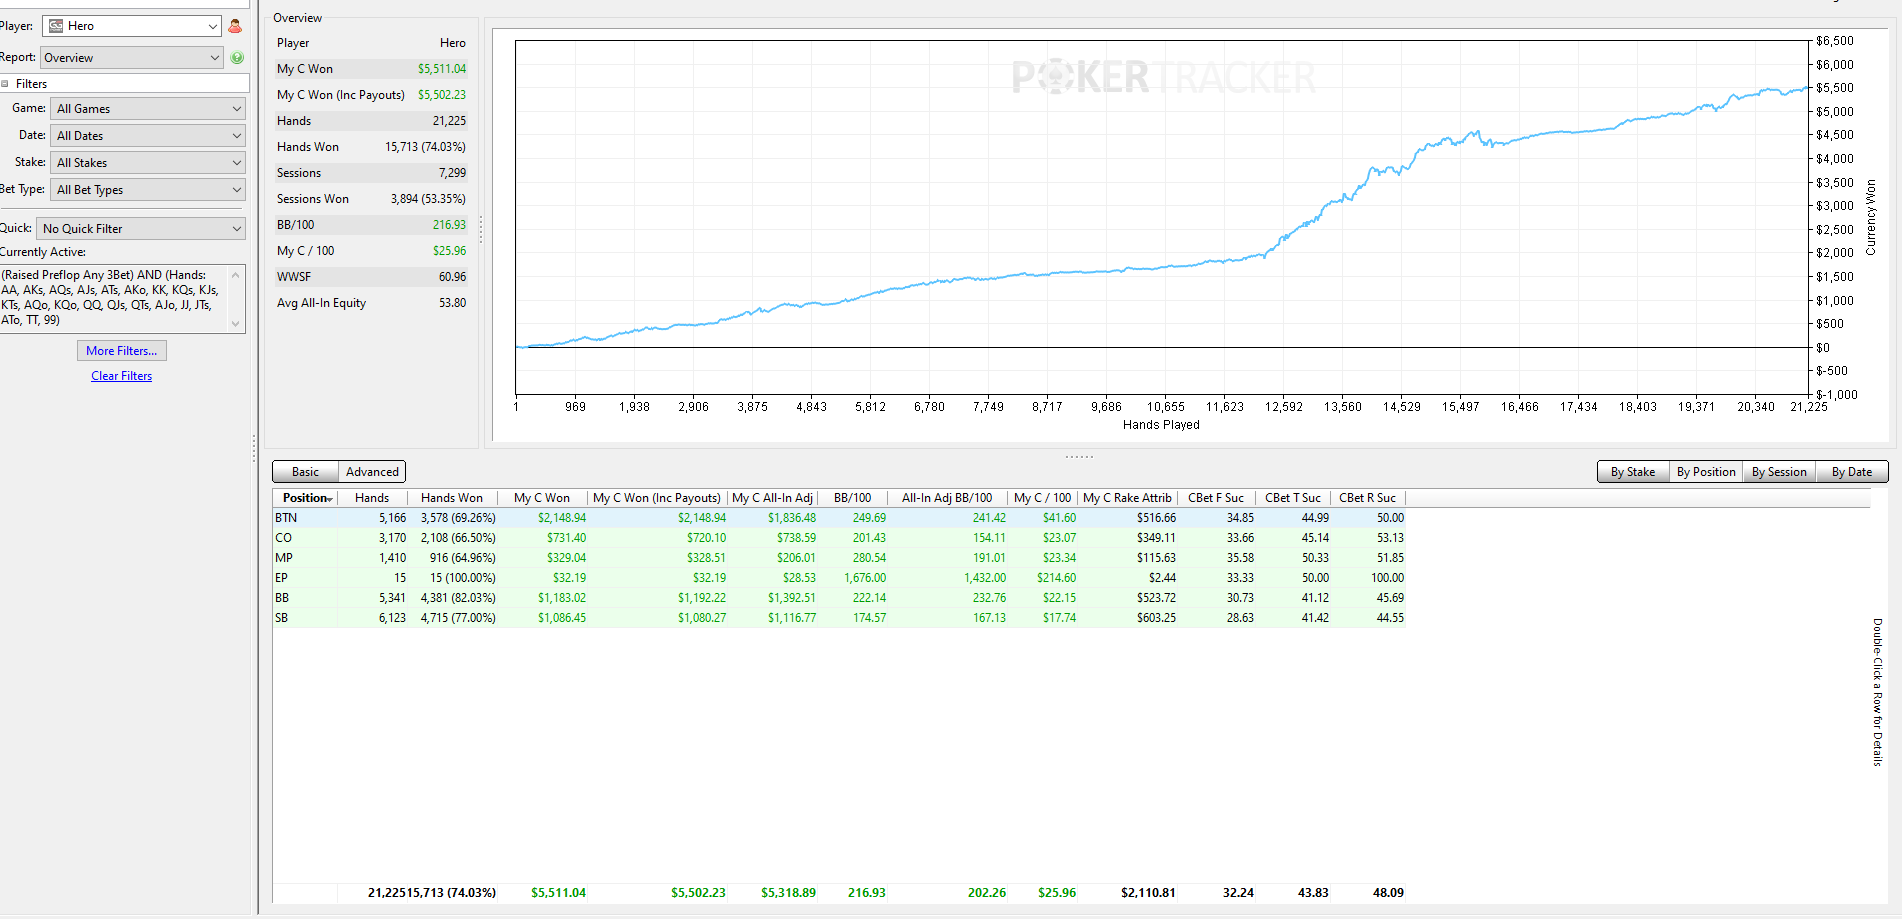Screen dimensions: 1902x919
Task: Select the Basic tab
Action: (305, 472)
